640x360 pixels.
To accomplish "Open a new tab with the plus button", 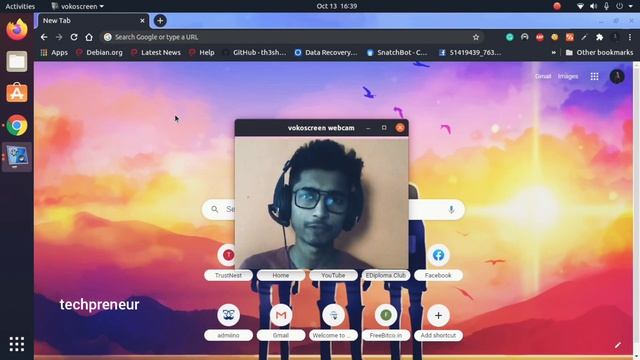I will pos(160,20).
